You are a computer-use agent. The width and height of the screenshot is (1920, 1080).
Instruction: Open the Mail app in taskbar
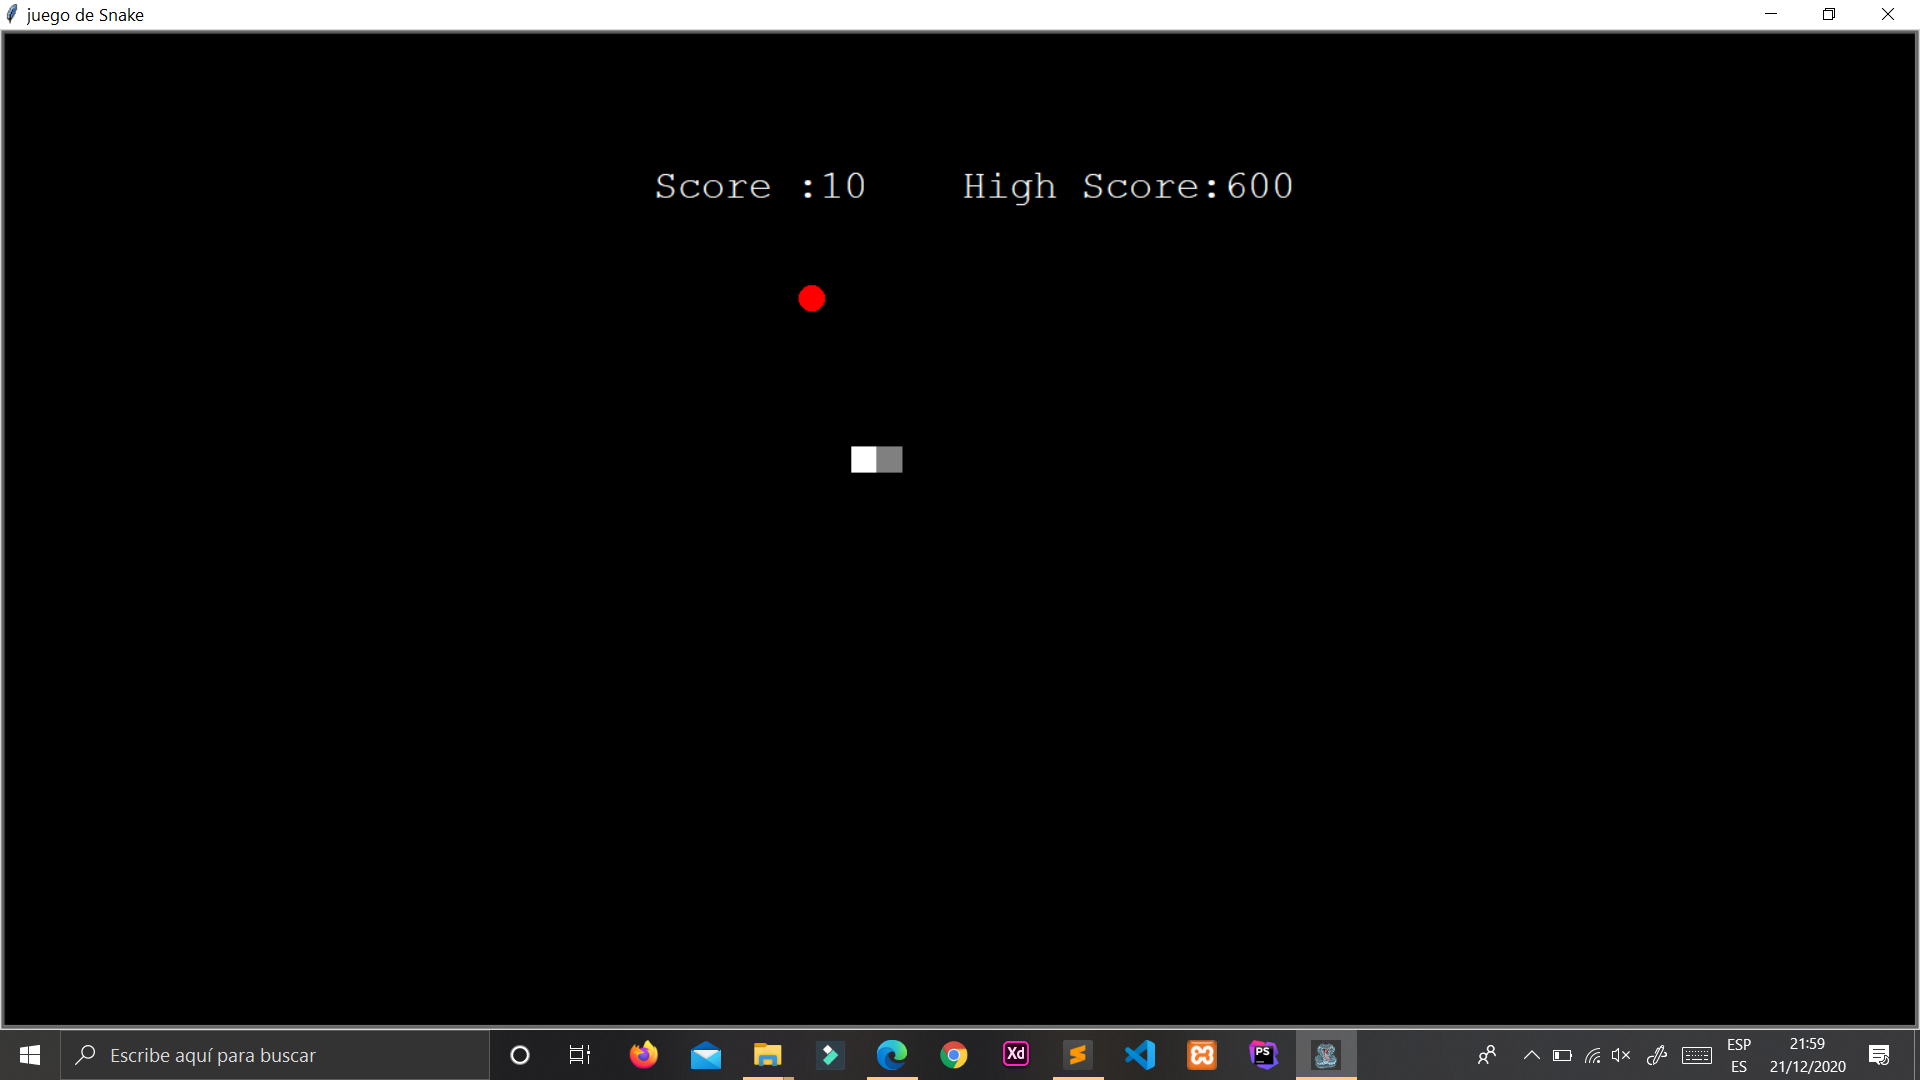(706, 1055)
